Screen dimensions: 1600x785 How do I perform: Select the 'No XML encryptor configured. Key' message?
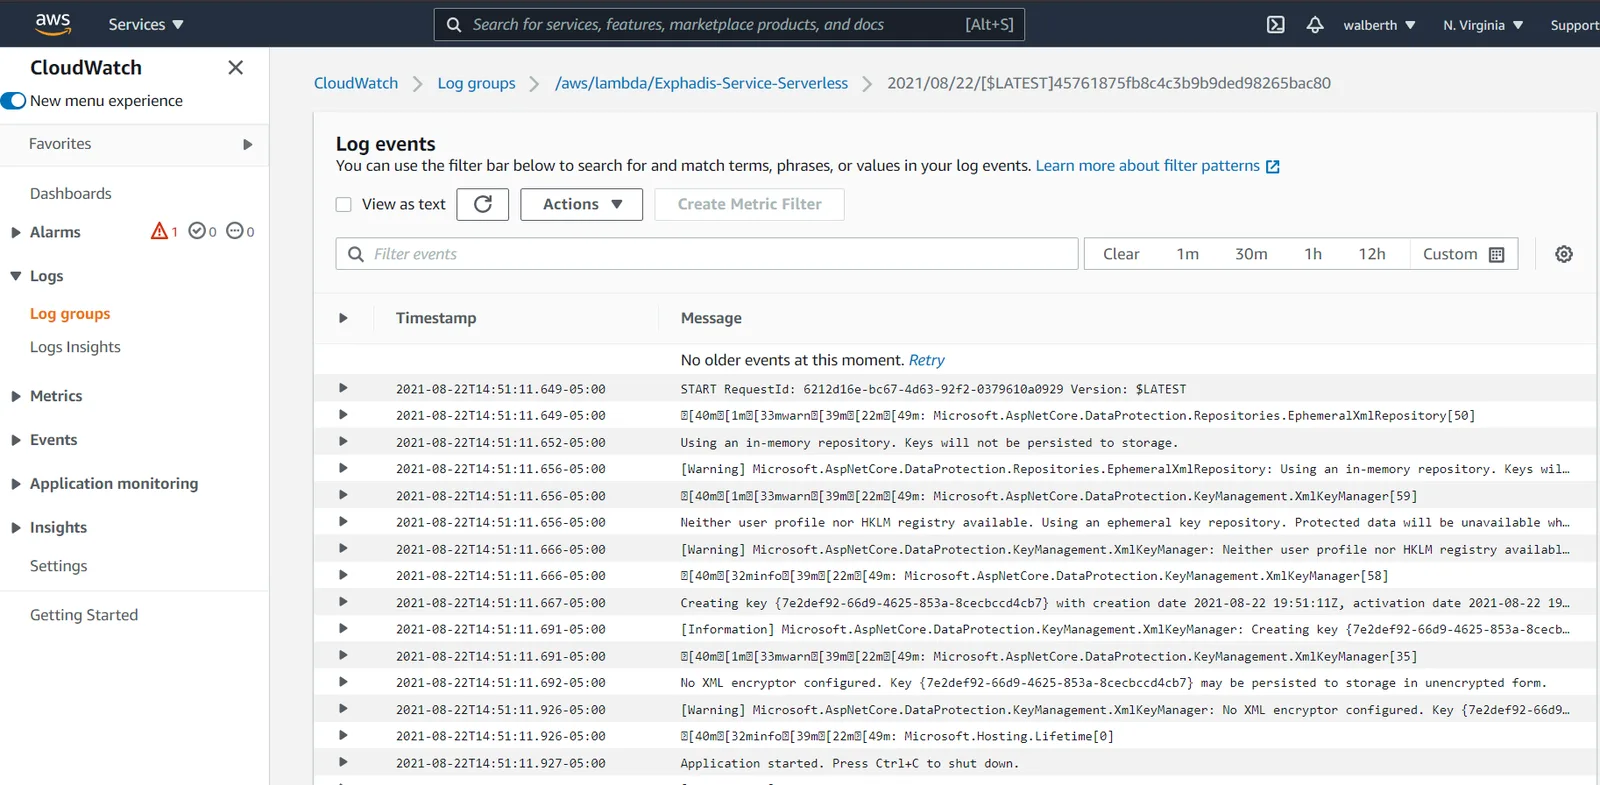(1113, 682)
